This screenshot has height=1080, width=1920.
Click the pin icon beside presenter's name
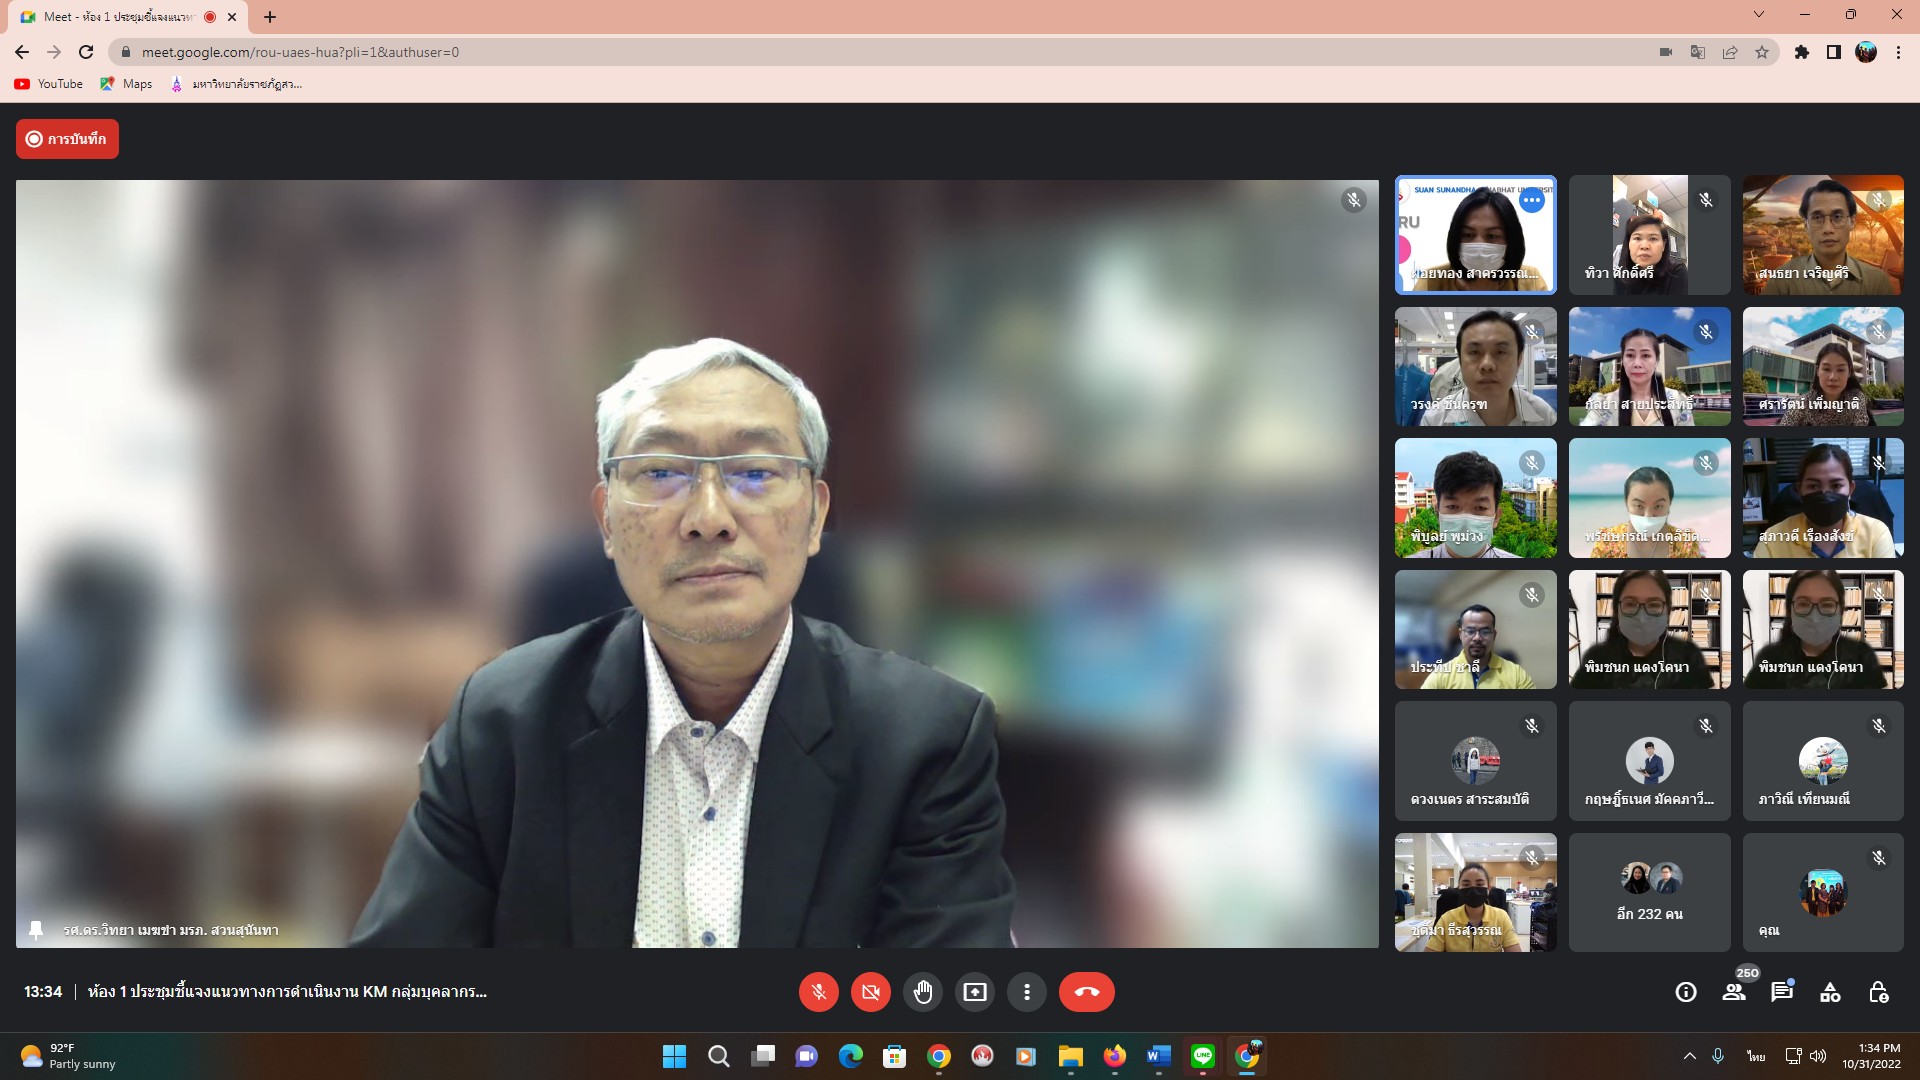click(x=36, y=930)
